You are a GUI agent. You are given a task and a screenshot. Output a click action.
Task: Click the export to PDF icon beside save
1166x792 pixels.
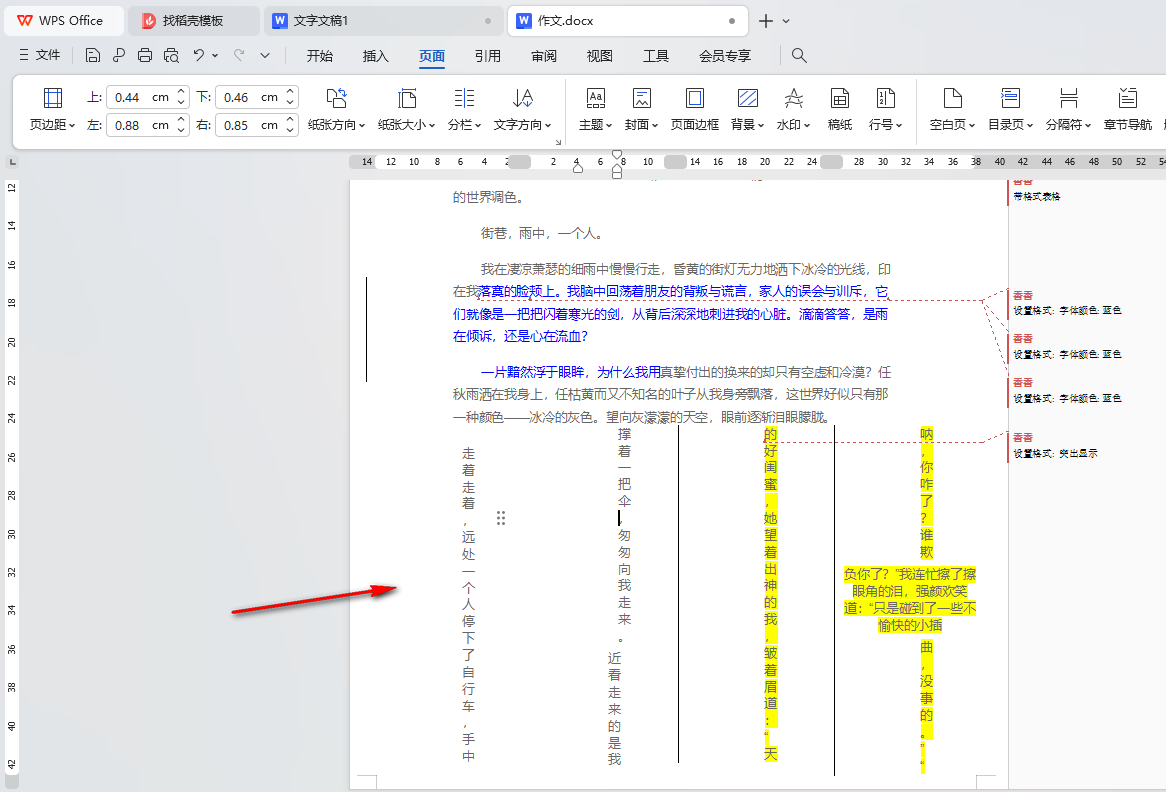pyautogui.click(x=118, y=55)
